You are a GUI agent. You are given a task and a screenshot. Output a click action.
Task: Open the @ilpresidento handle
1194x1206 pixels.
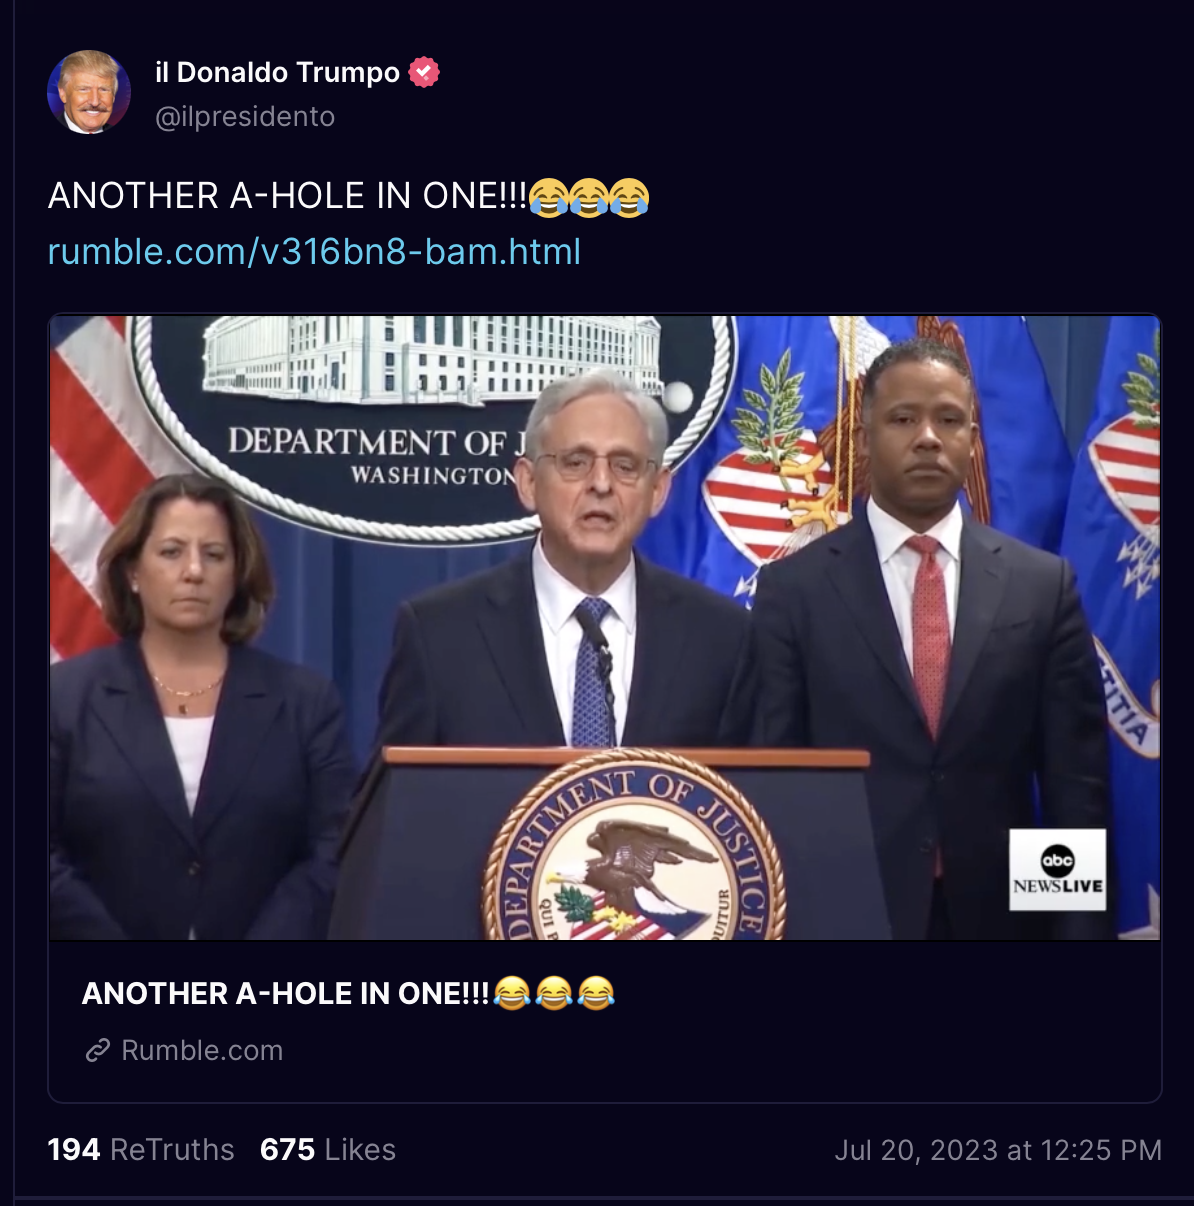coord(245,117)
